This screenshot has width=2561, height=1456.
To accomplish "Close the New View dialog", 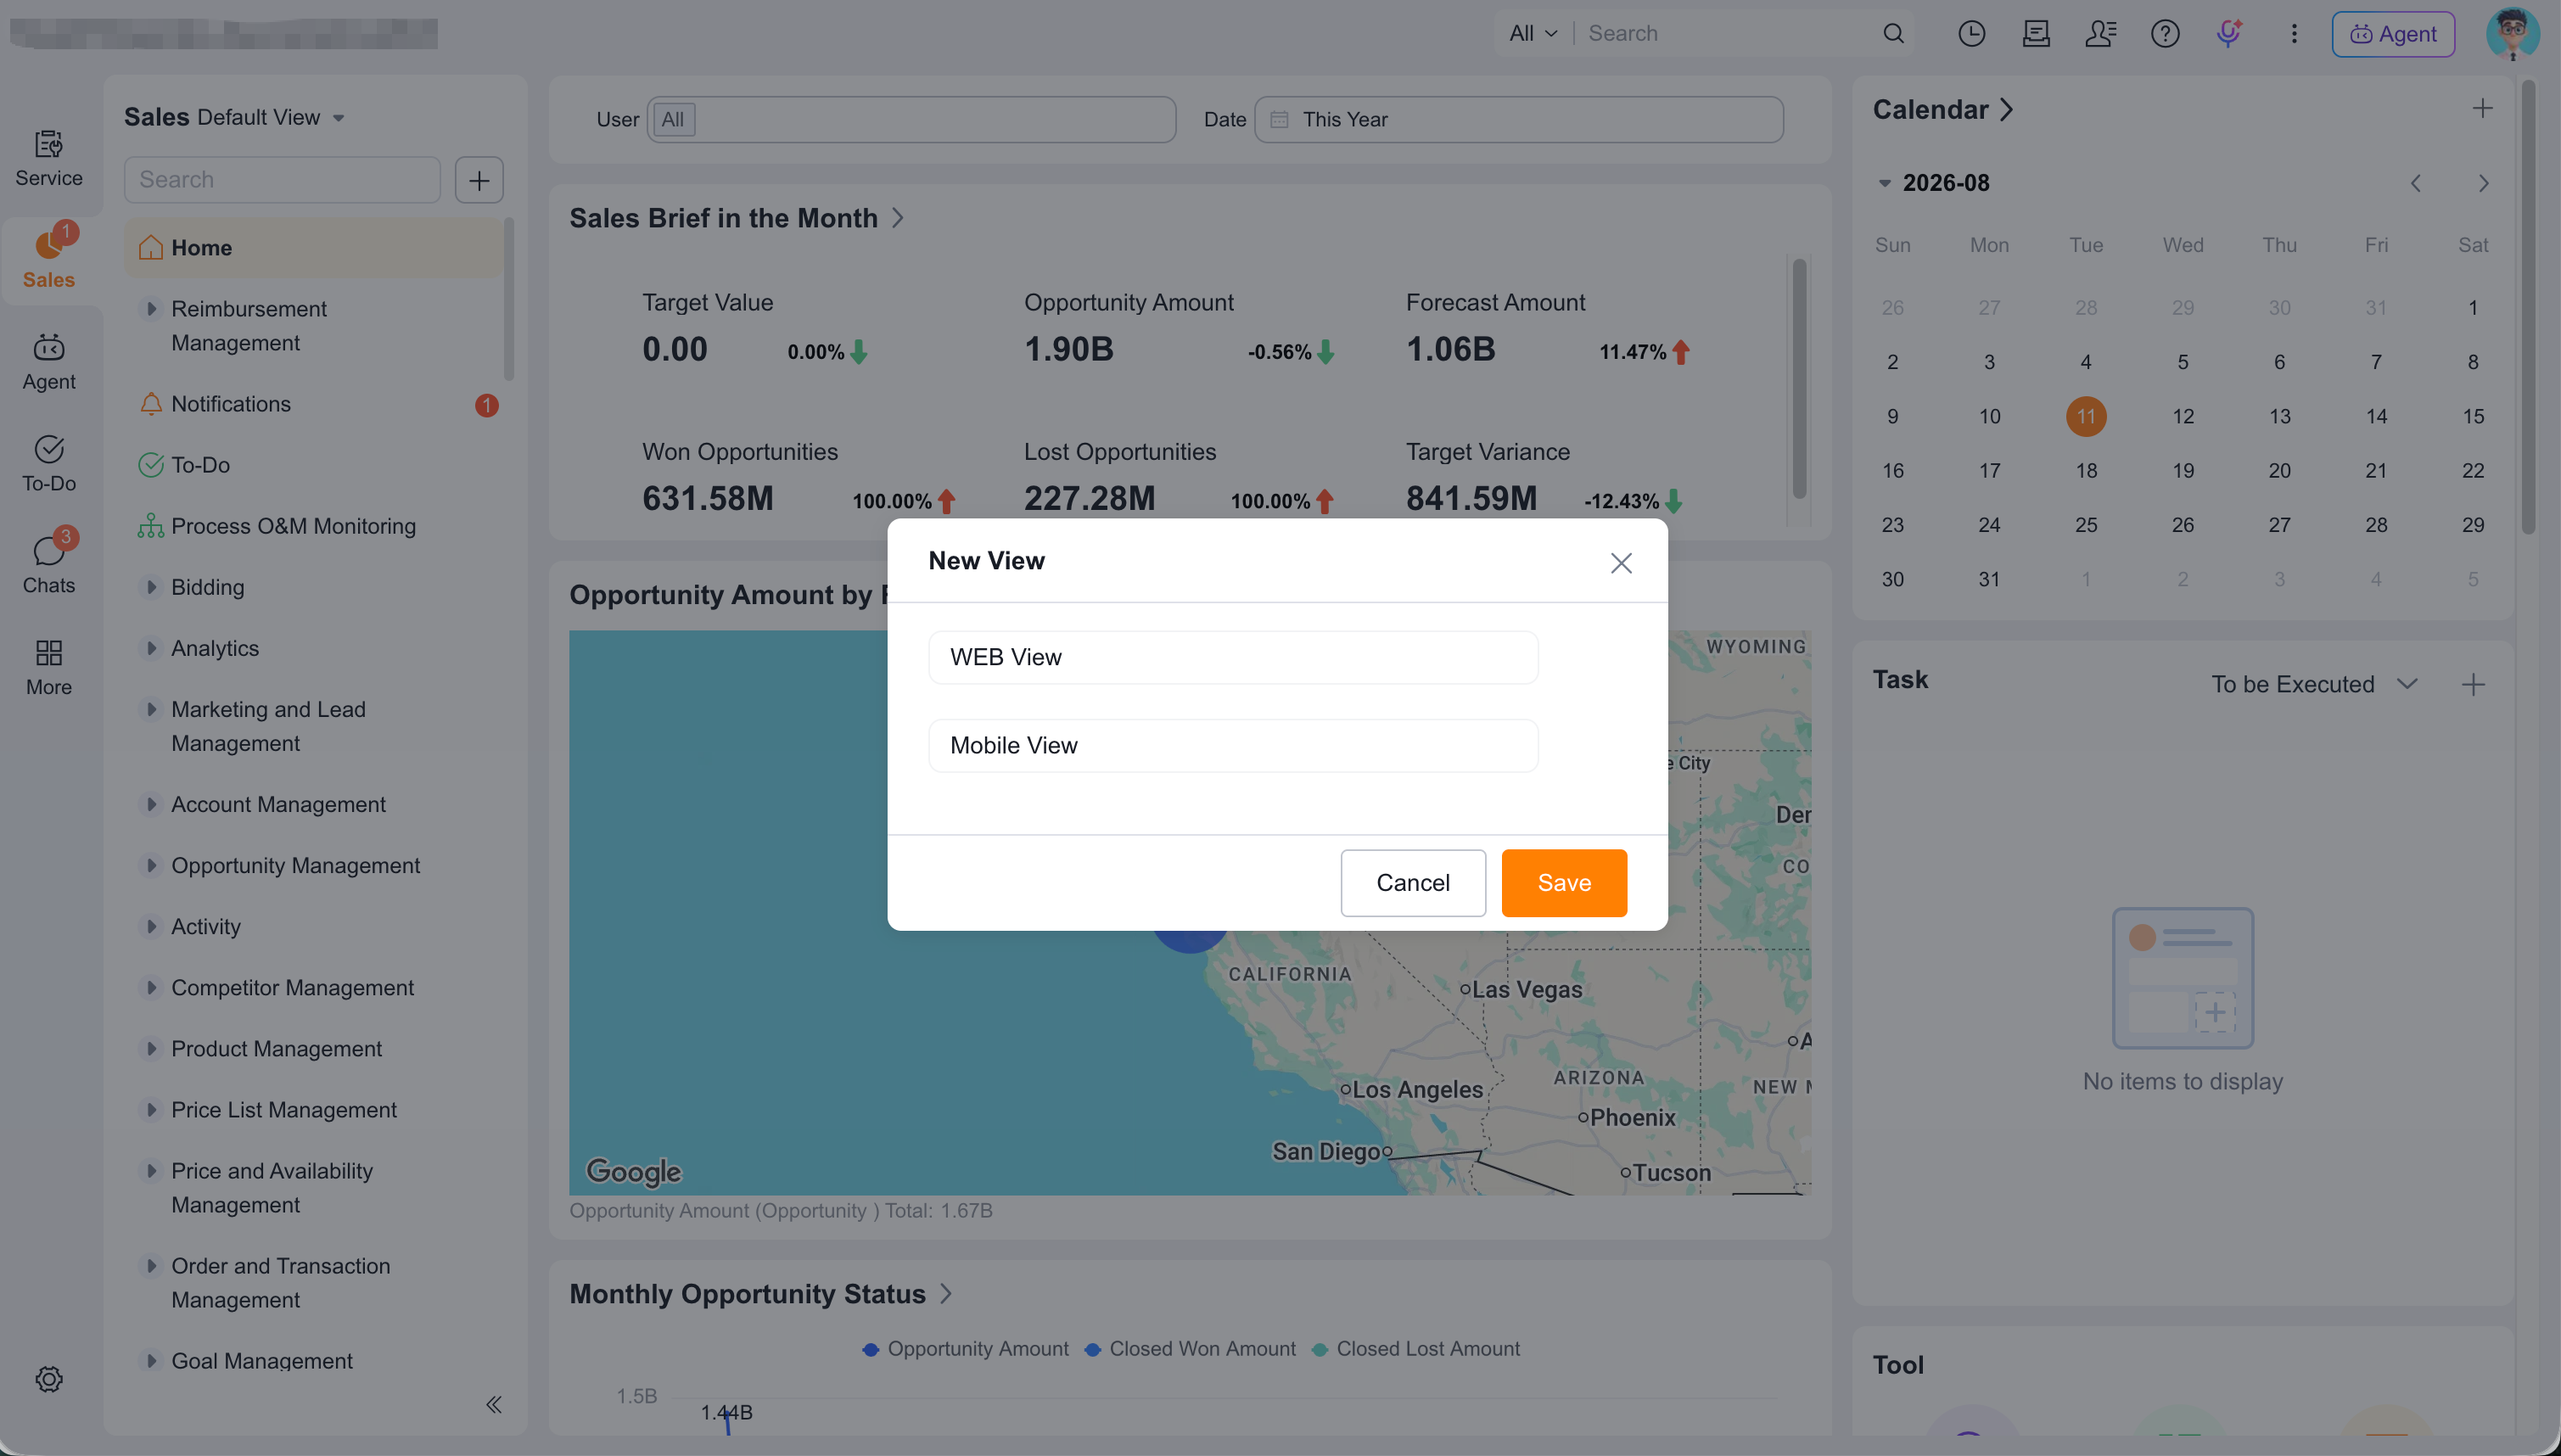I will [1621, 563].
